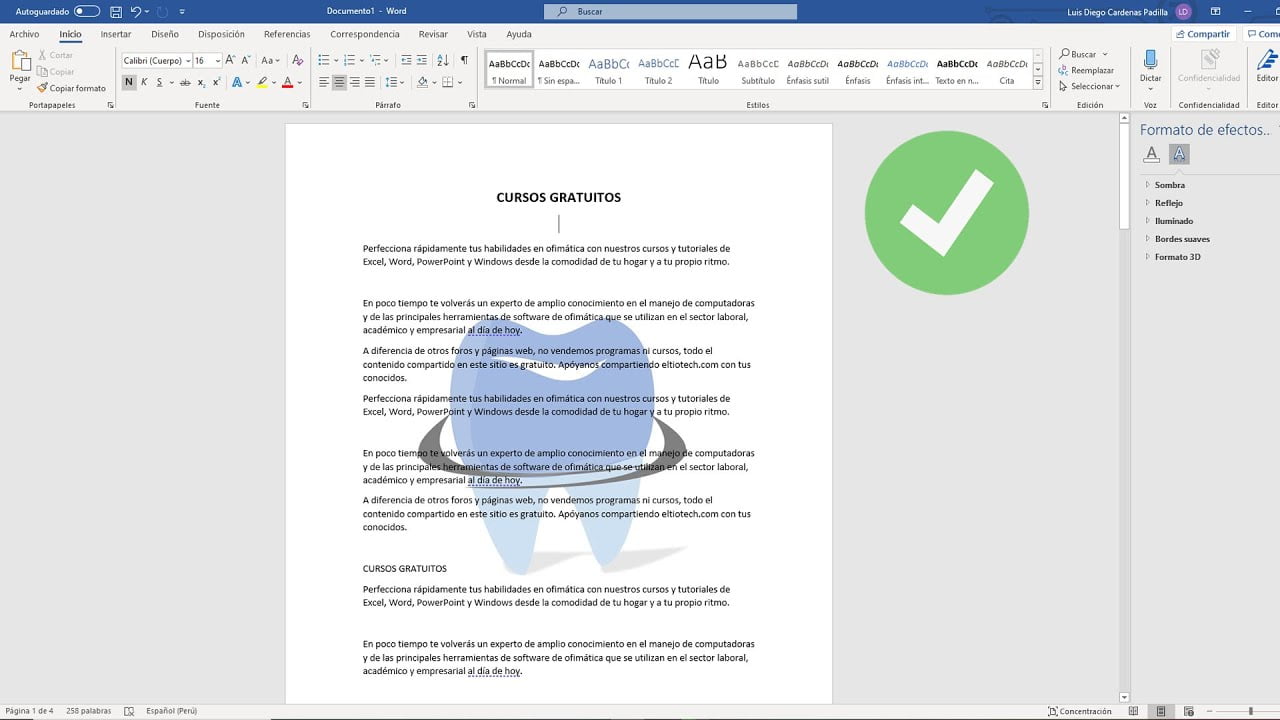The height and width of the screenshot is (720, 1280).
Task: Switch to the Diseño tab
Action: coord(165,34)
